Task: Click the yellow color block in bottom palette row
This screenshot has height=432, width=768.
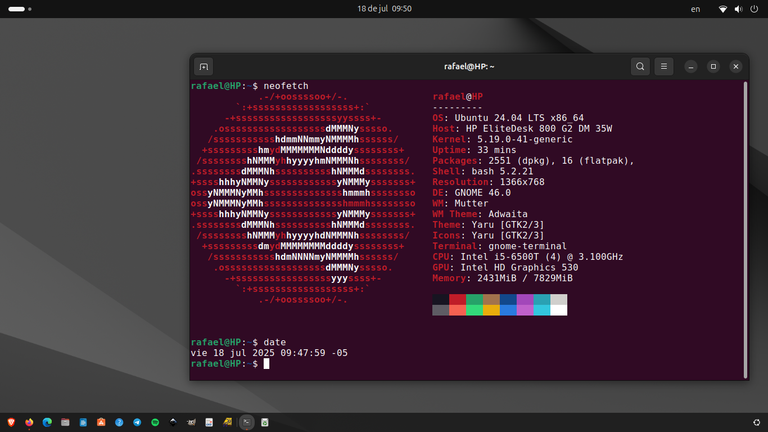Action: coord(491,310)
